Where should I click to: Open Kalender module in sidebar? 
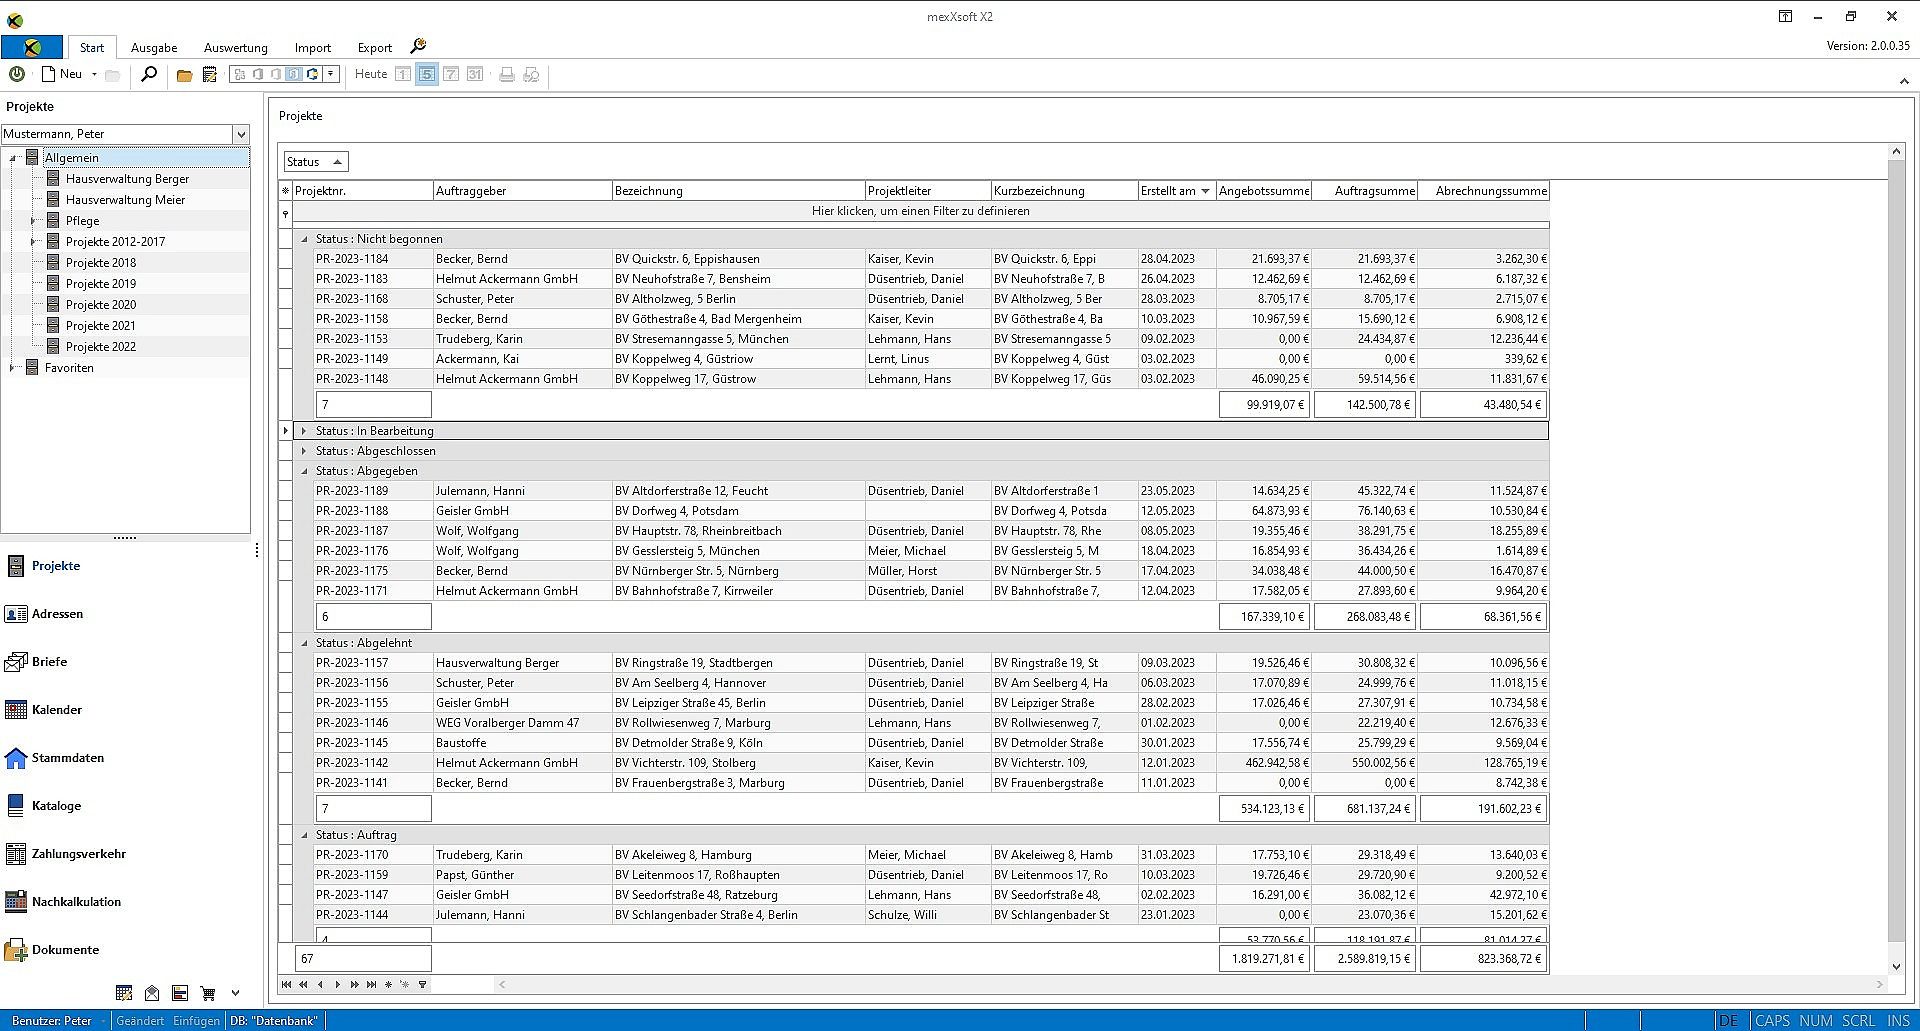[x=45, y=710]
